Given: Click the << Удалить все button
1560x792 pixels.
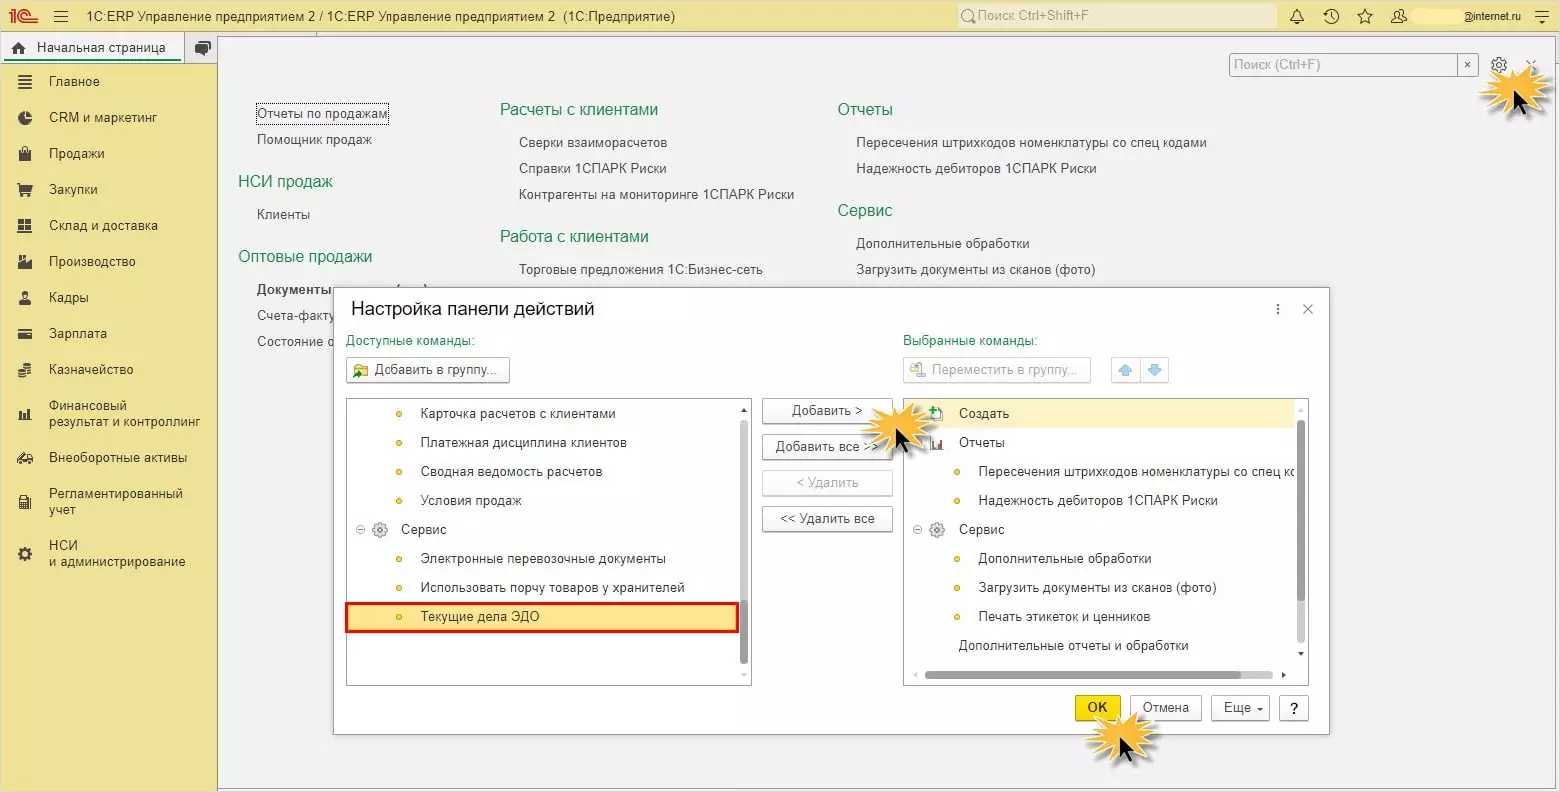Looking at the screenshot, I should tap(827, 519).
